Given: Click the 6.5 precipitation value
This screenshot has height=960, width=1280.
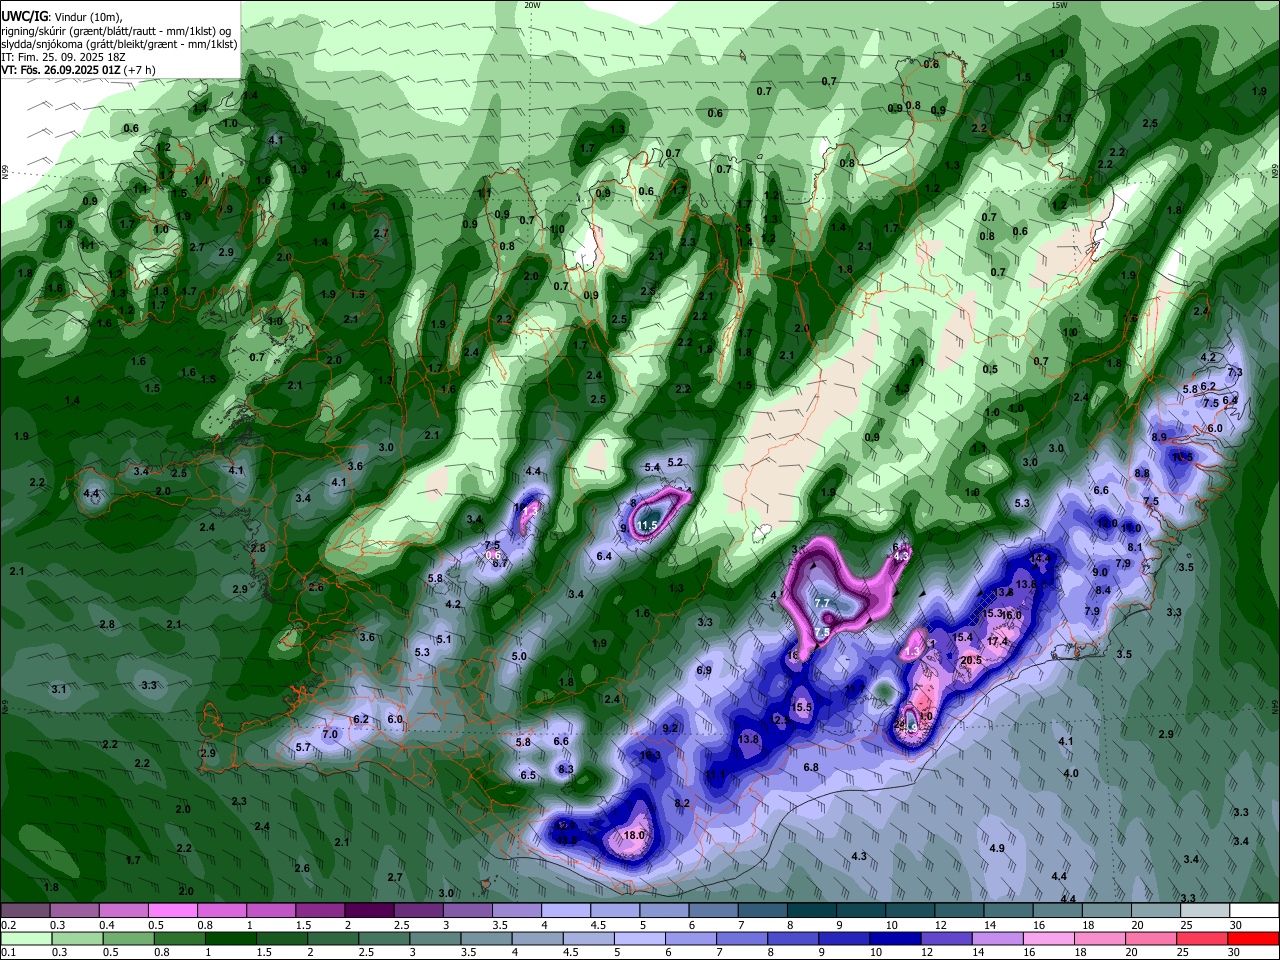Looking at the screenshot, I should pyautogui.click(x=528, y=775).
